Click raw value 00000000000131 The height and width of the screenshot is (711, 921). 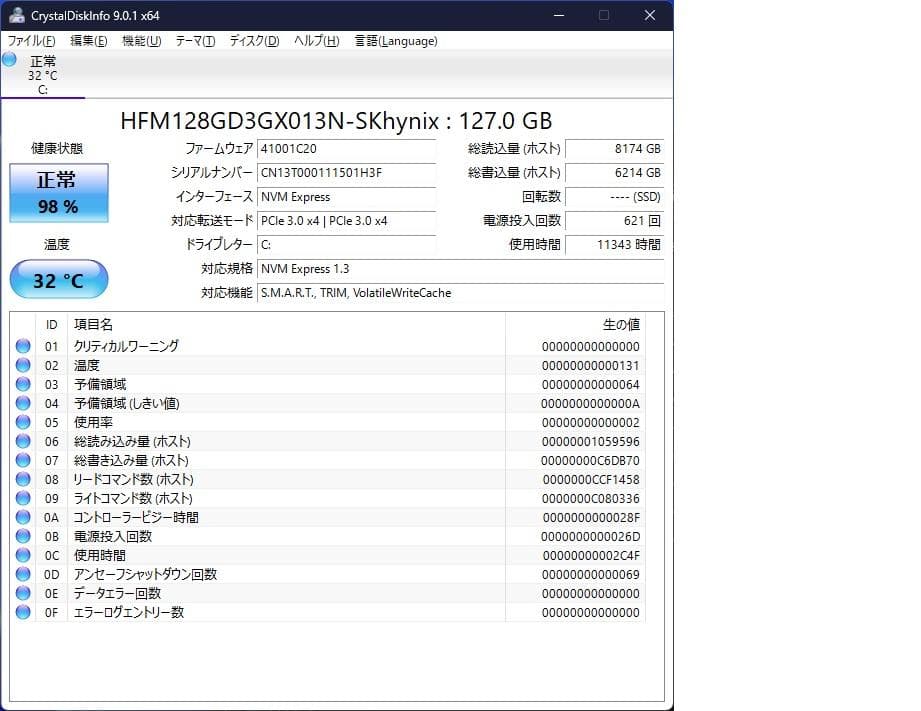coord(590,365)
